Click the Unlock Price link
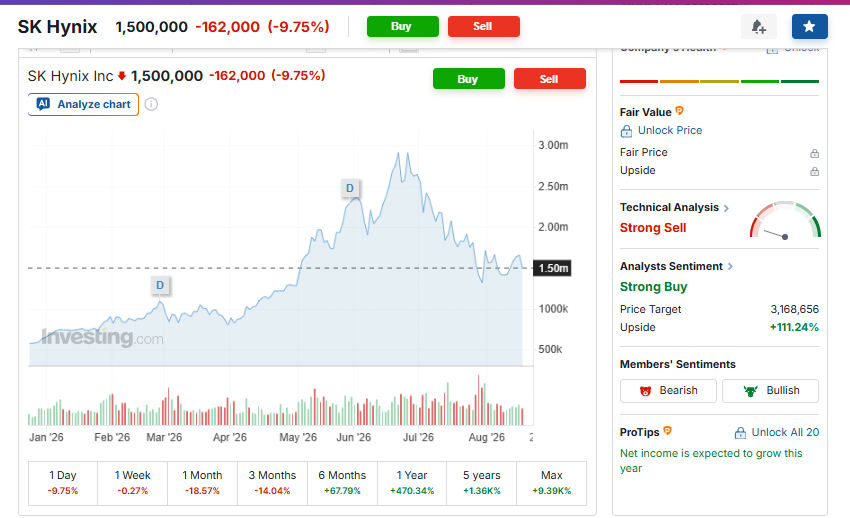Image resolution: width=850 pixels, height=518 pixels. [x=669, y=130]
